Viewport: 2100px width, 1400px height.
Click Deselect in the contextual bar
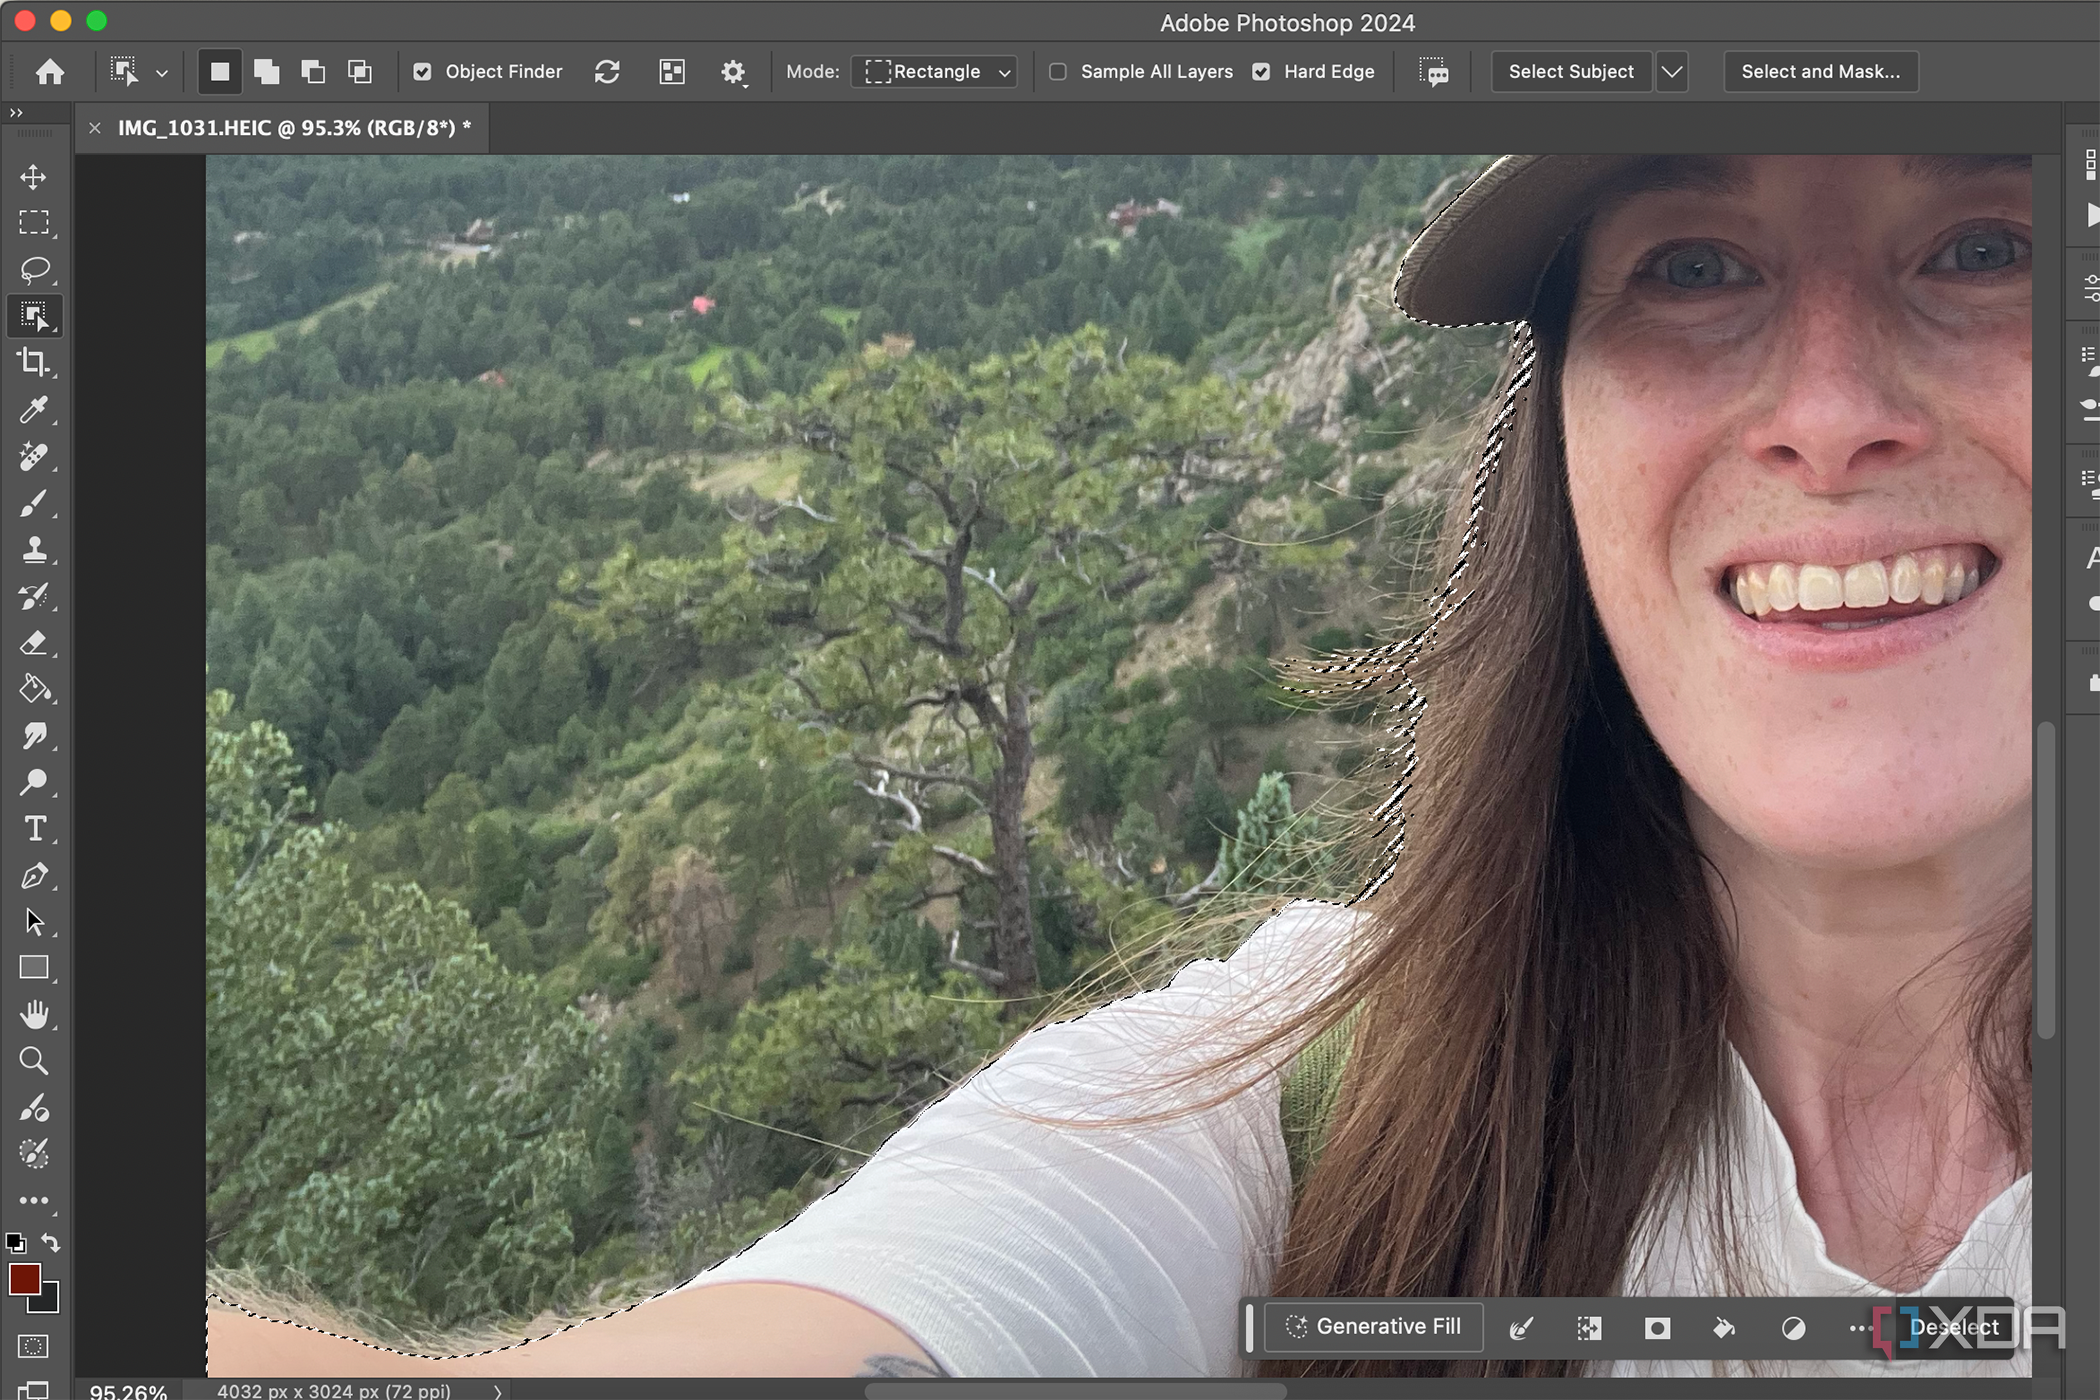1954,1328
